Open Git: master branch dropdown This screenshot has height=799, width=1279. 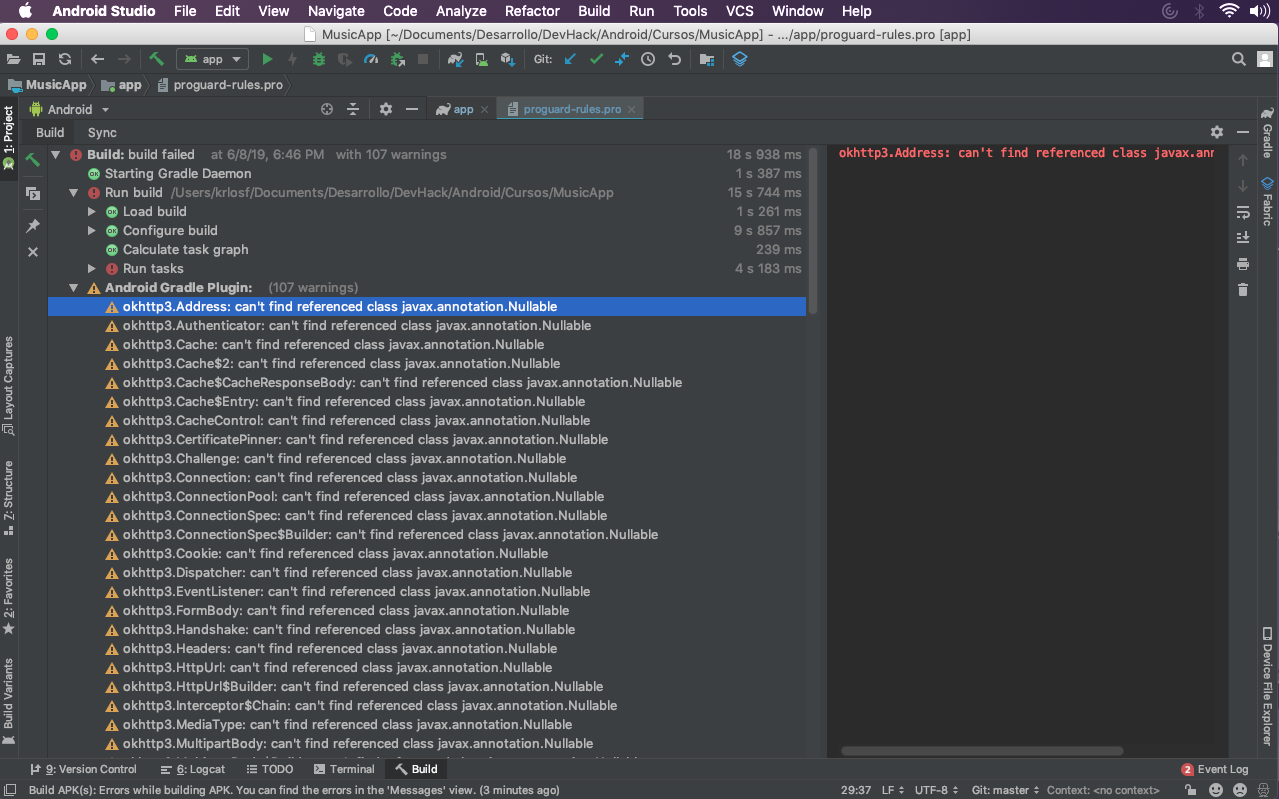click(1004, 790)
